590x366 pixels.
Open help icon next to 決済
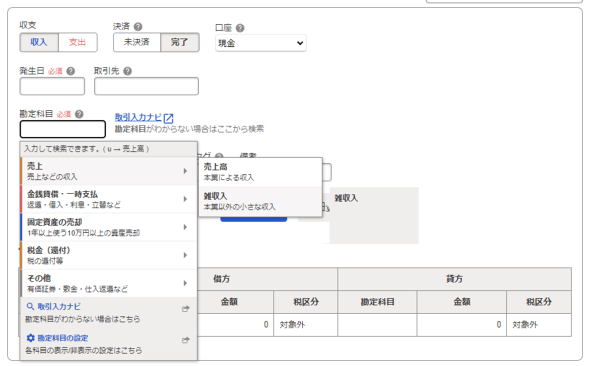(138, 27)
